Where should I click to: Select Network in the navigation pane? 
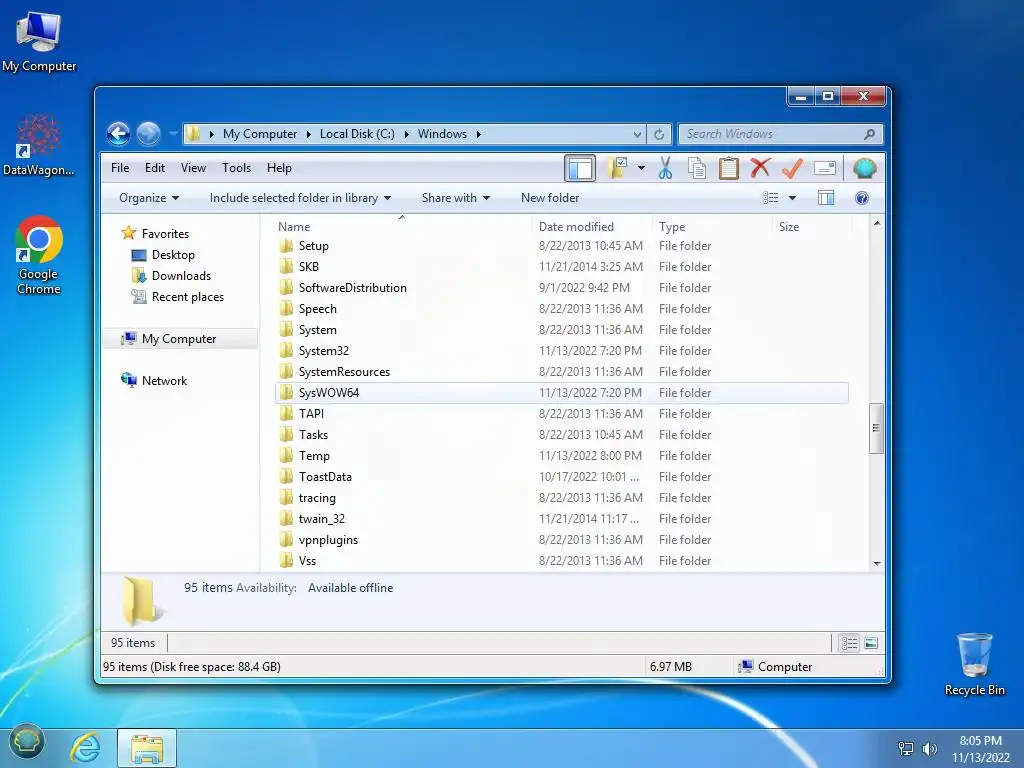164,381
